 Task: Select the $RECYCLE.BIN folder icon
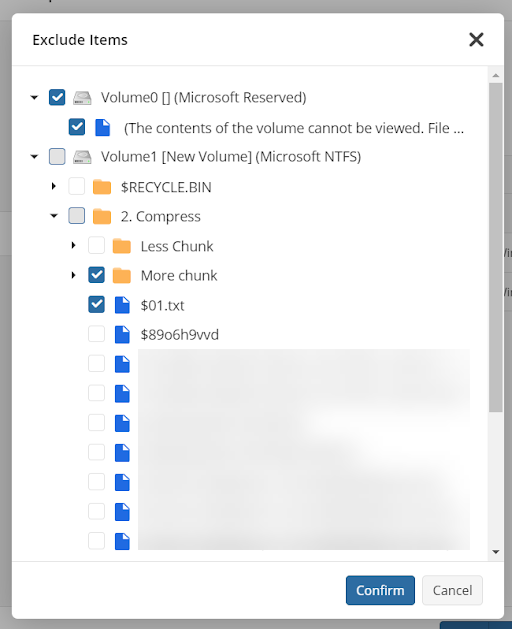pos(102,187)
